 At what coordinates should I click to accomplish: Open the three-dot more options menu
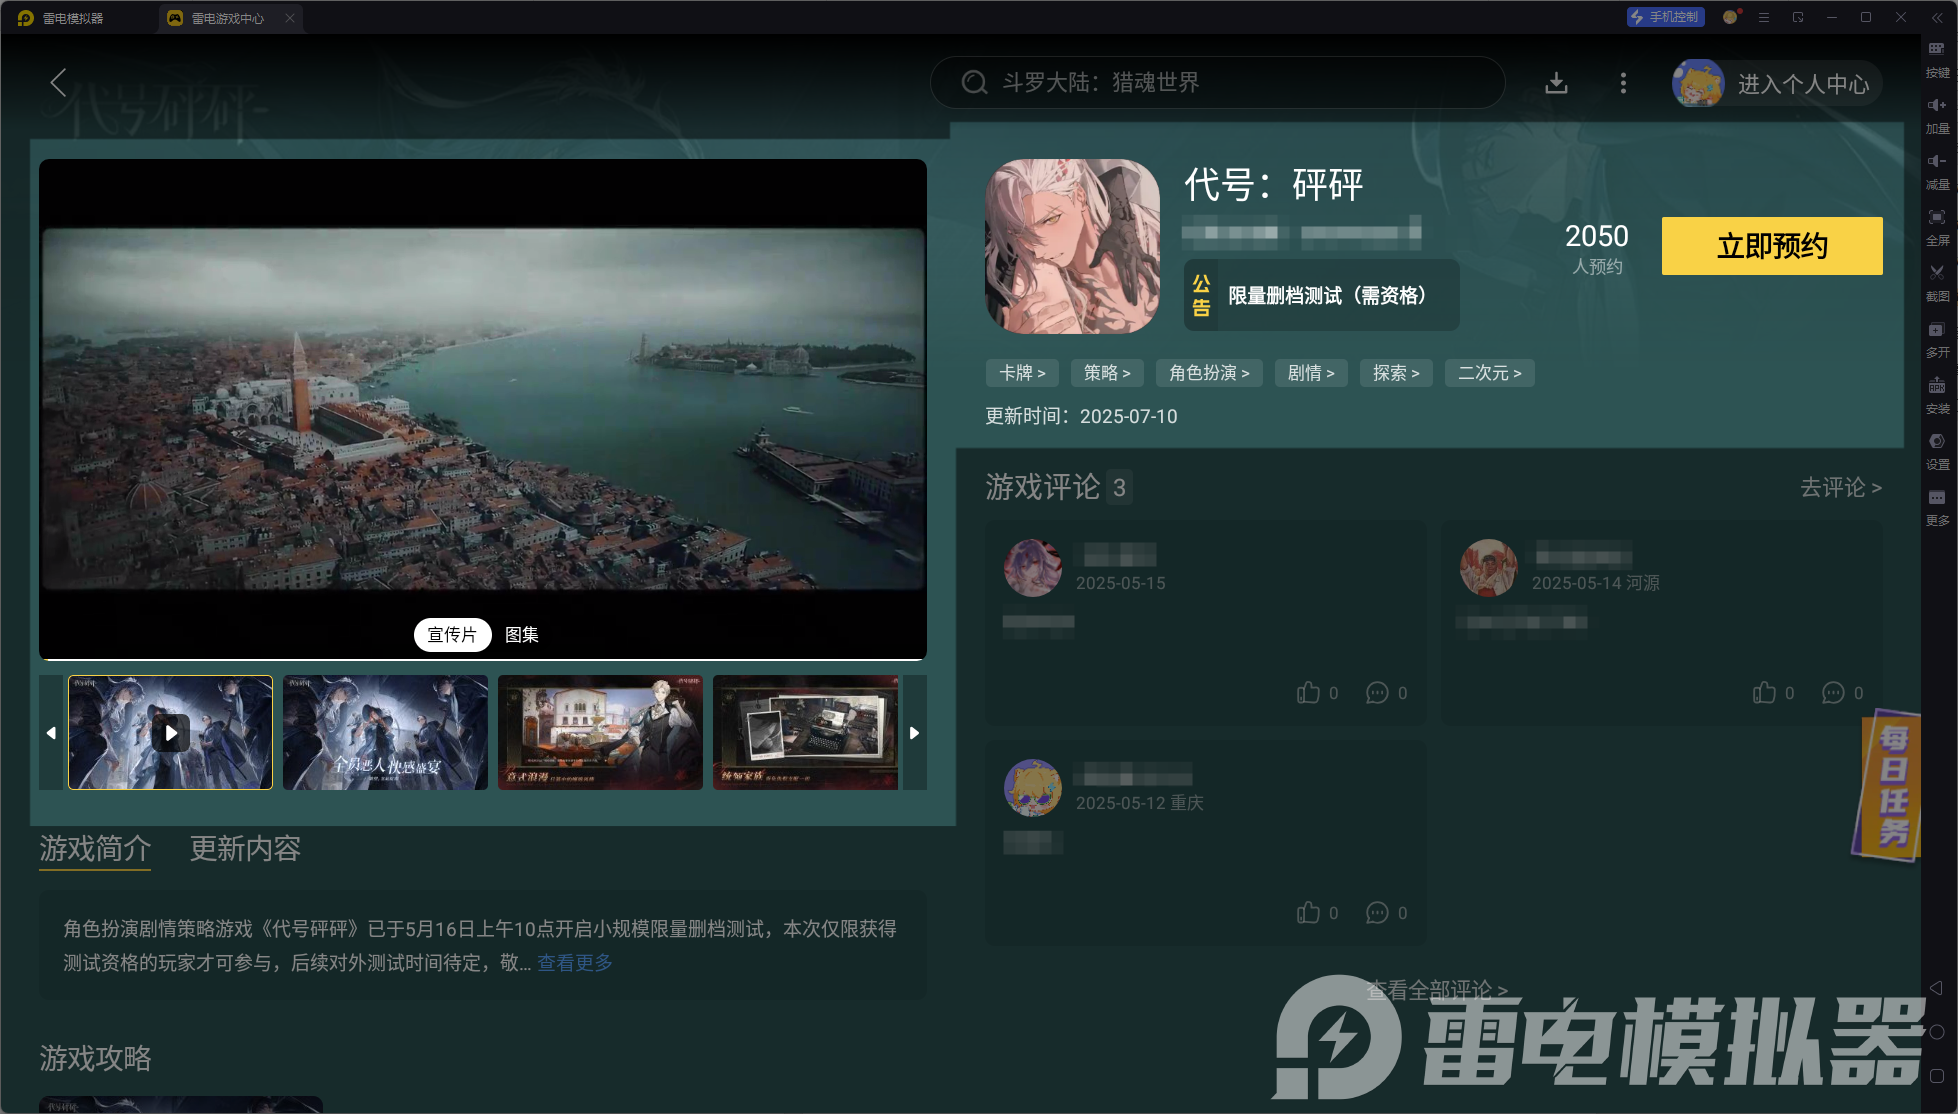coord(1623,83)
